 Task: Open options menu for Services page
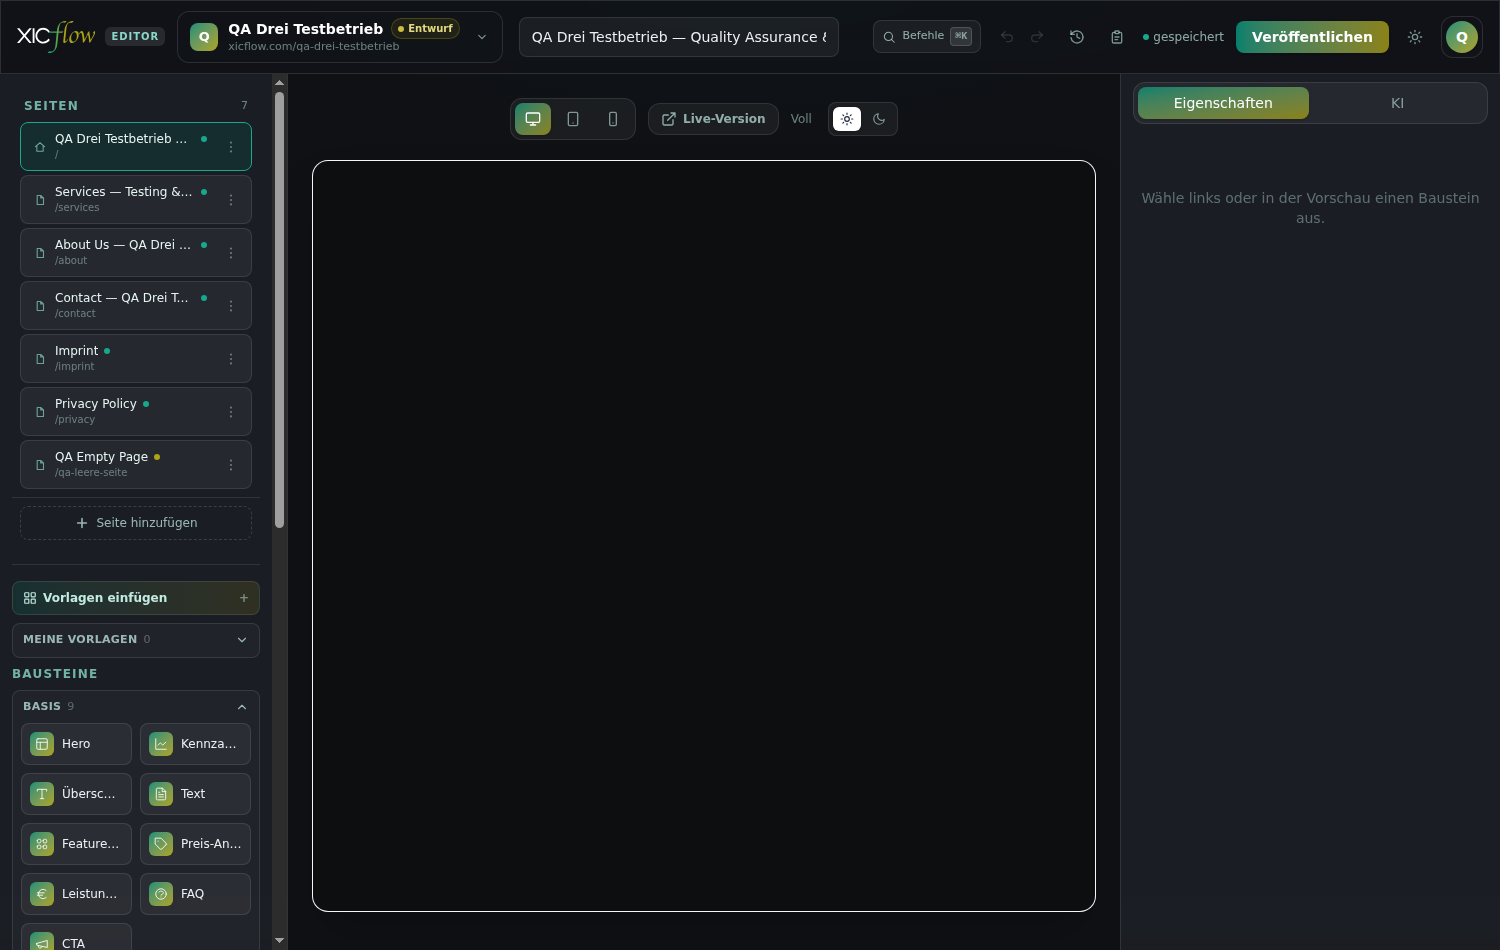point(231,200)
